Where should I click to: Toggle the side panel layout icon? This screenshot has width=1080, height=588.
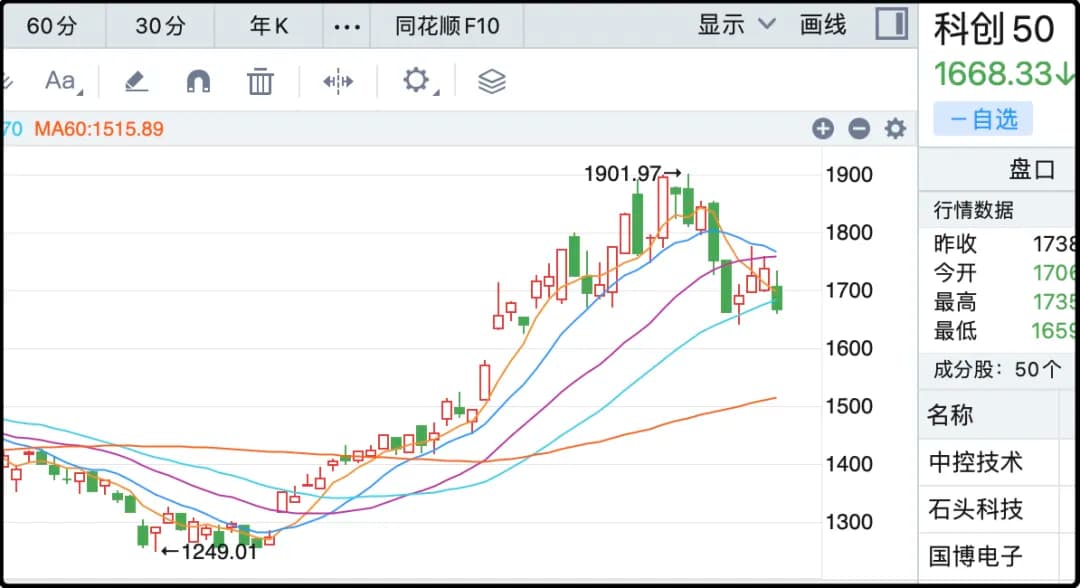891,23
